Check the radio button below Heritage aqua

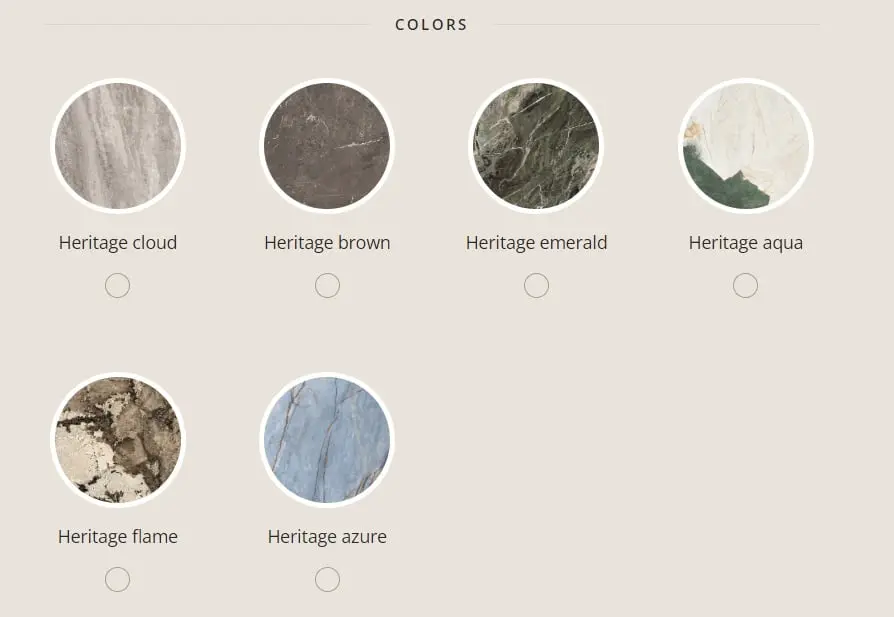click(x=745, y=286)
